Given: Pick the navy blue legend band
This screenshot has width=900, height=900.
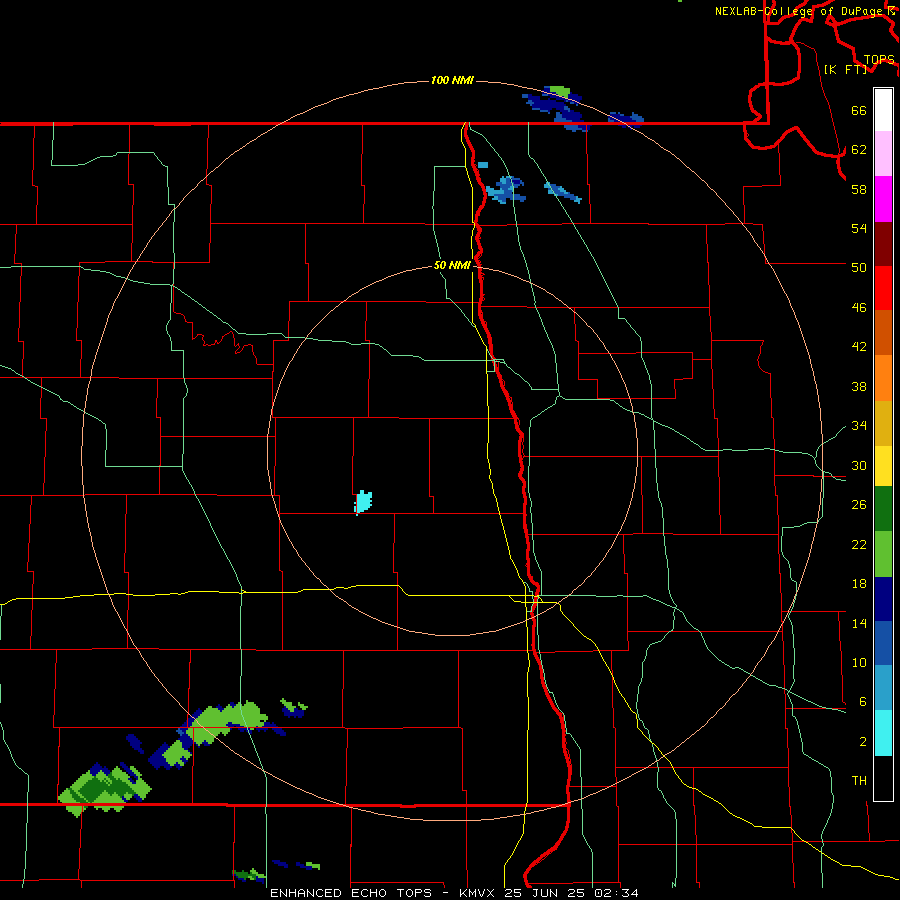Looking at the screenshot, I should pos(883,599).
